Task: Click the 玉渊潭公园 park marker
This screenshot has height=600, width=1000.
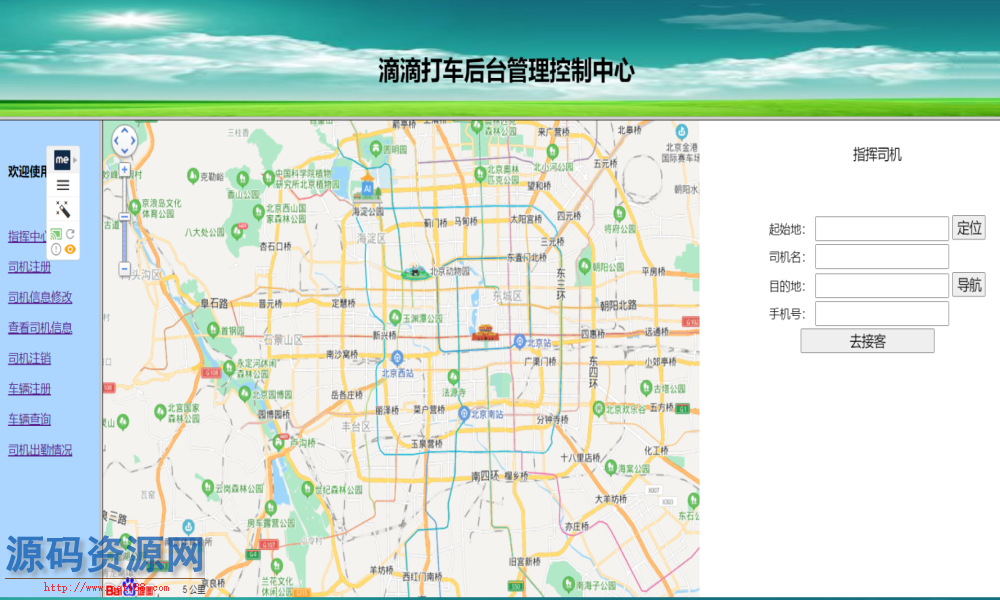Action: [x=395, y=317]
